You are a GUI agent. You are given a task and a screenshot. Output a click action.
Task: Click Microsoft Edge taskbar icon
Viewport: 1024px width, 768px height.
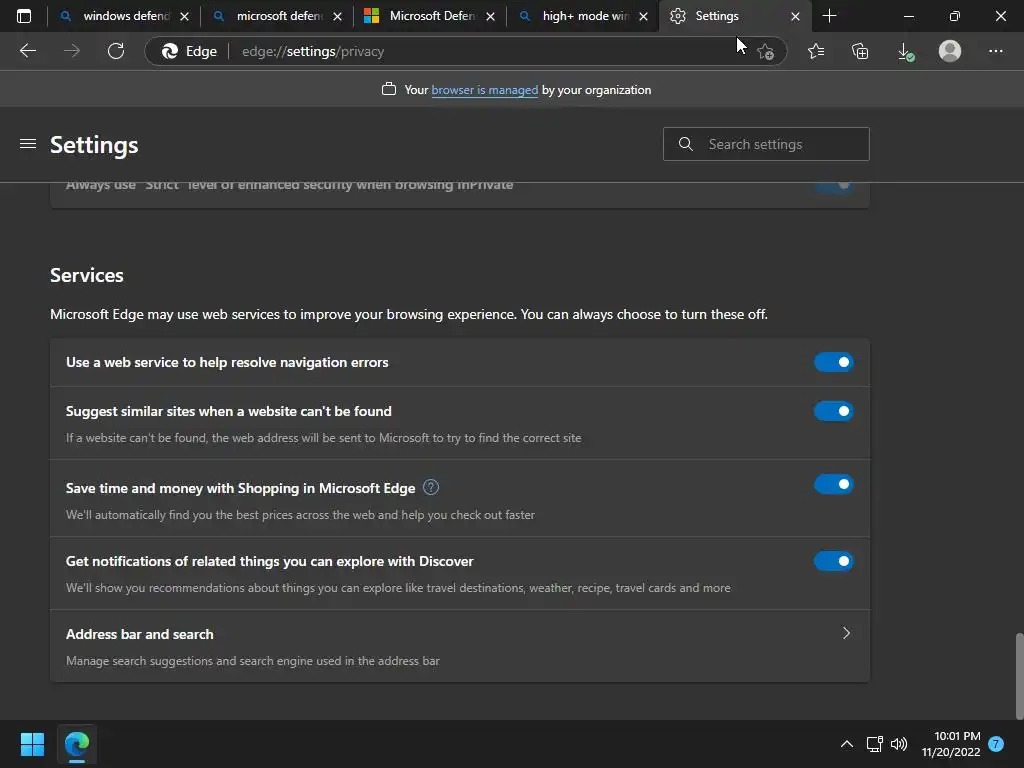coord(77,744)
